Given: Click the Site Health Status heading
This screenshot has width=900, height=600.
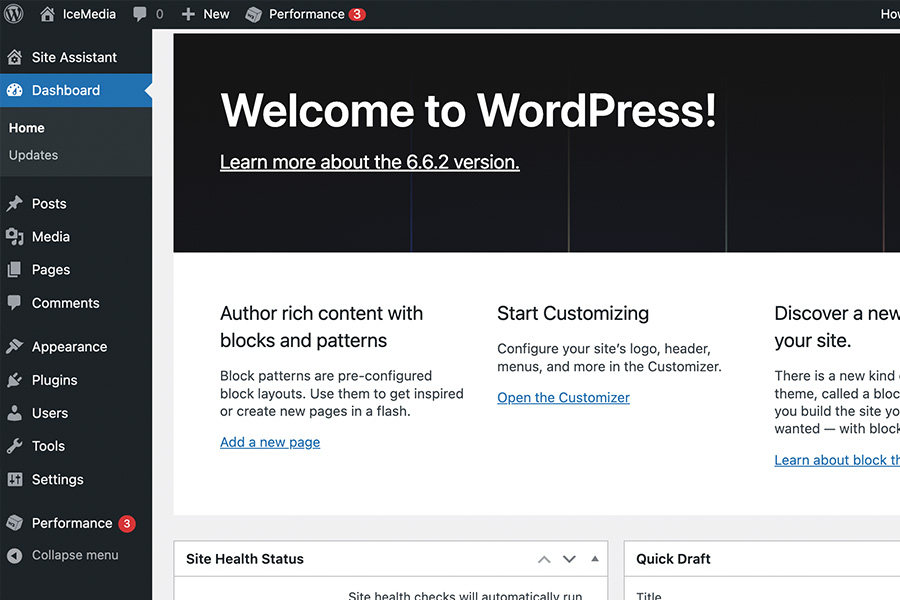Looking at the screenshot, I should [245, 559].
